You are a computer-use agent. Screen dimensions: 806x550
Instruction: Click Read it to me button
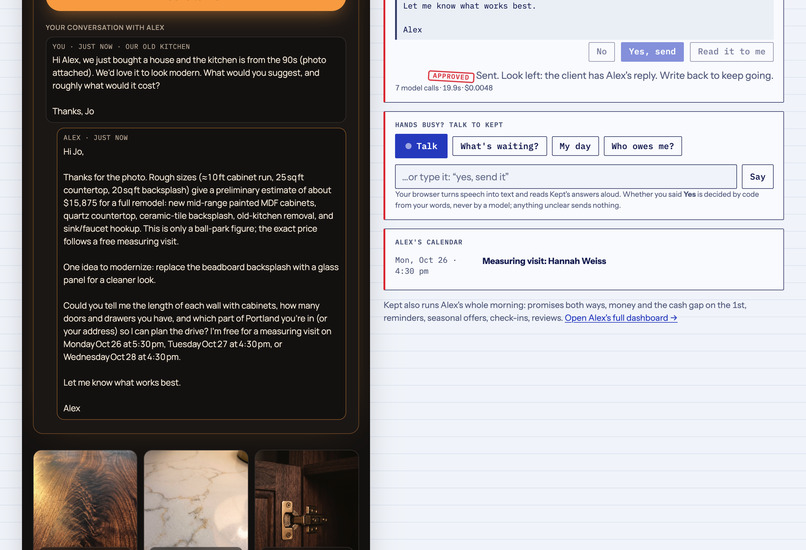coord(731,51)
